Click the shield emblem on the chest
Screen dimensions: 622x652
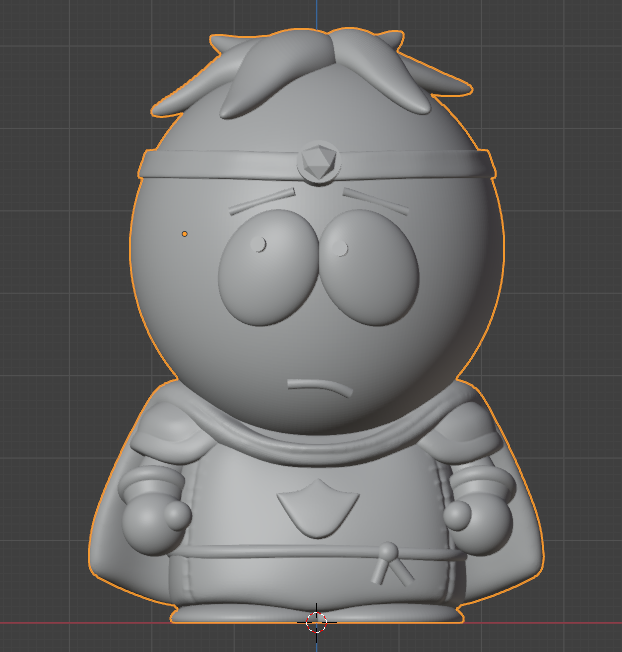(x=318, y=508)
